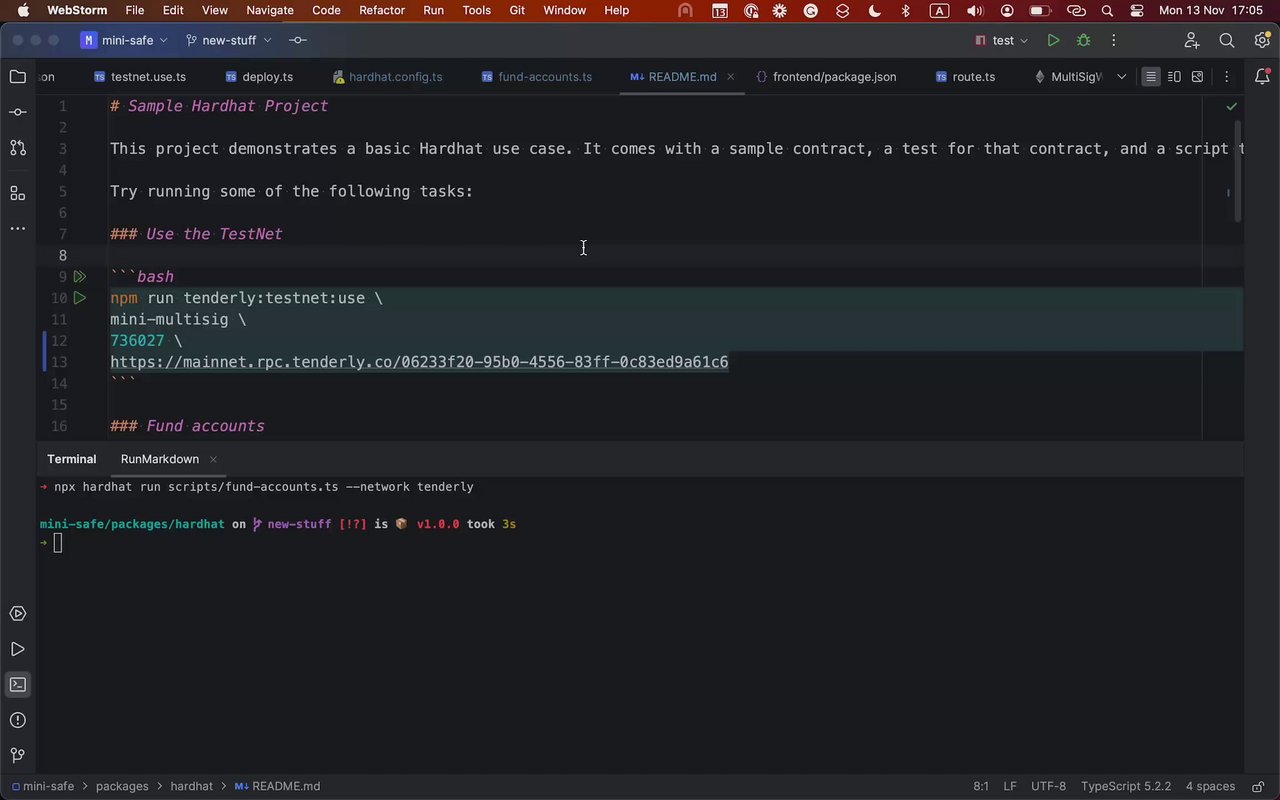1280x800 pixels.
Task: Close the README.md tab
Action: pyautogui.click(x=731, y=77)
